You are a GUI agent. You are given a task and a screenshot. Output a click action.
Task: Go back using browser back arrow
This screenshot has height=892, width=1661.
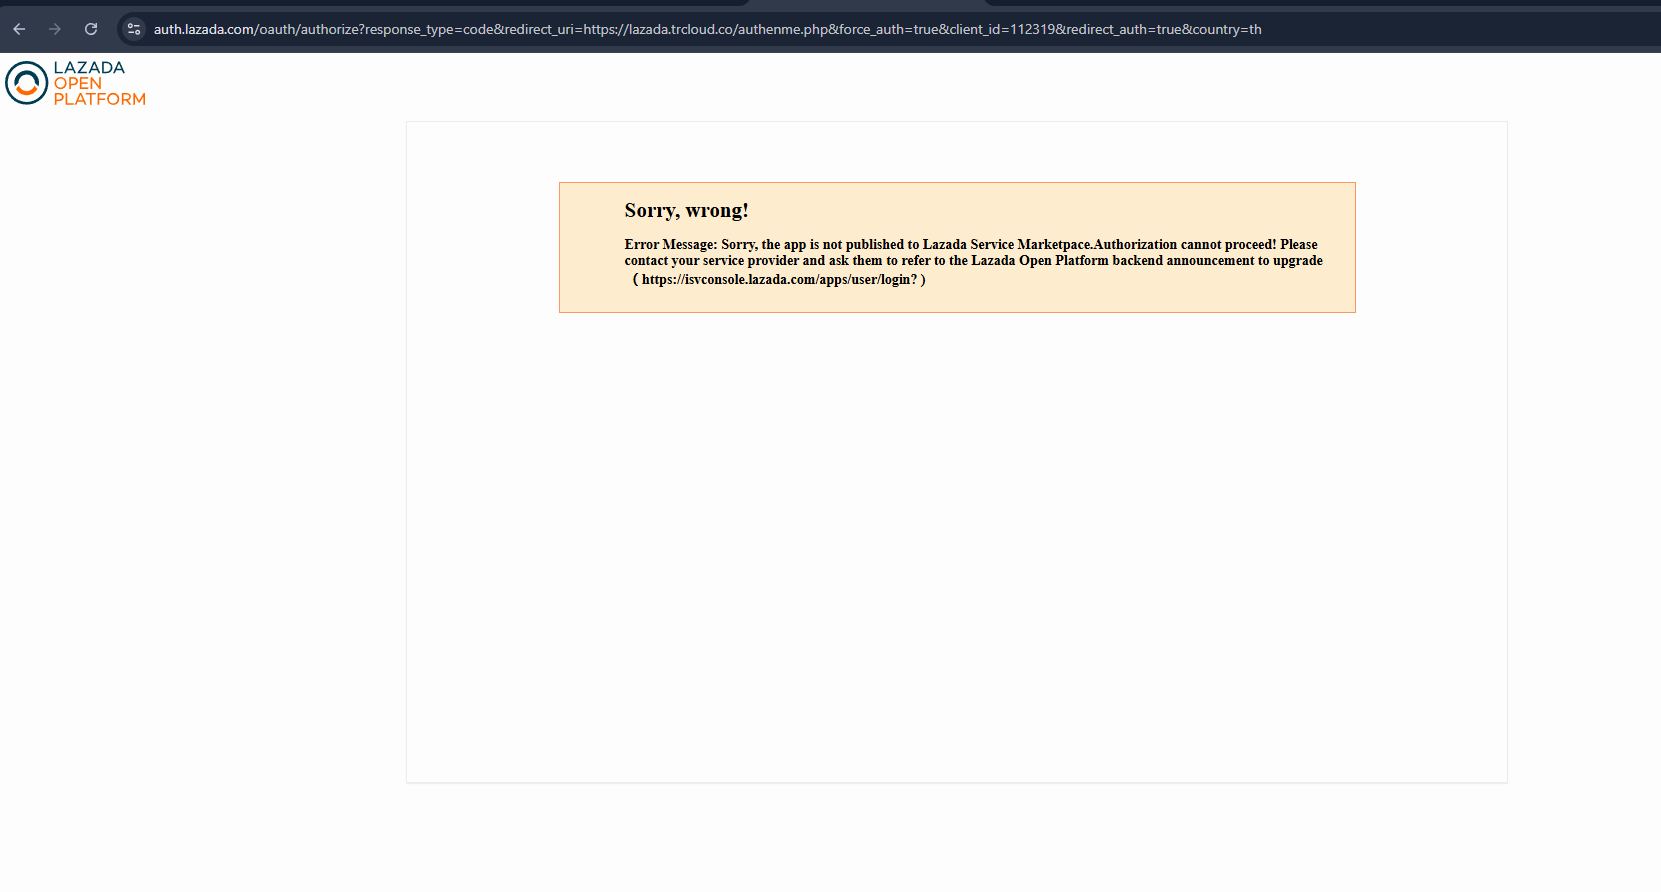19,29
